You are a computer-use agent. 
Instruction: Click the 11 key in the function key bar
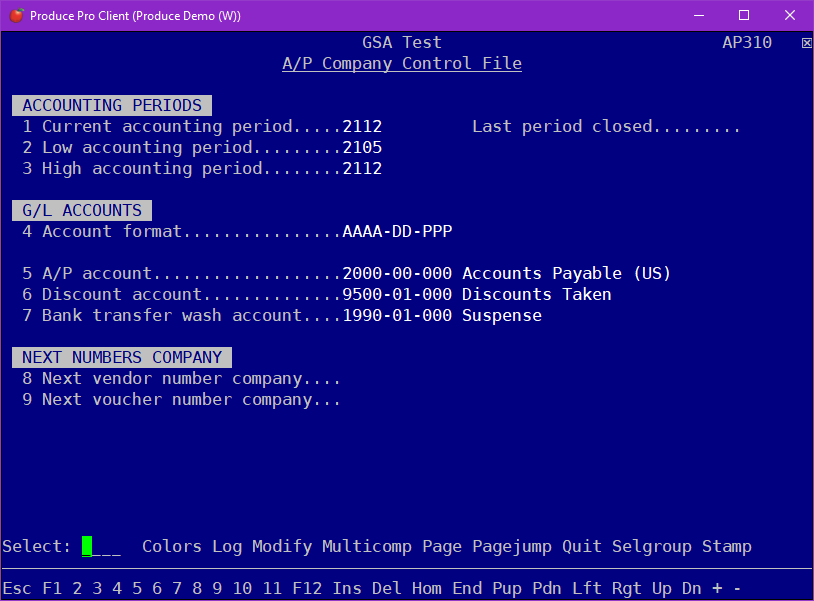[x=272, y=589]
